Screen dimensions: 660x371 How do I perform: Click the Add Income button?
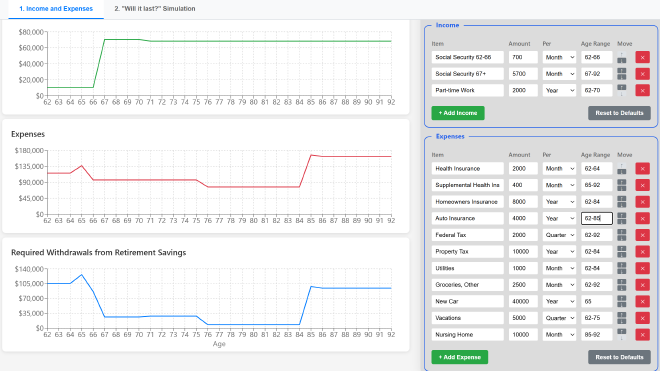pos(458,113)
